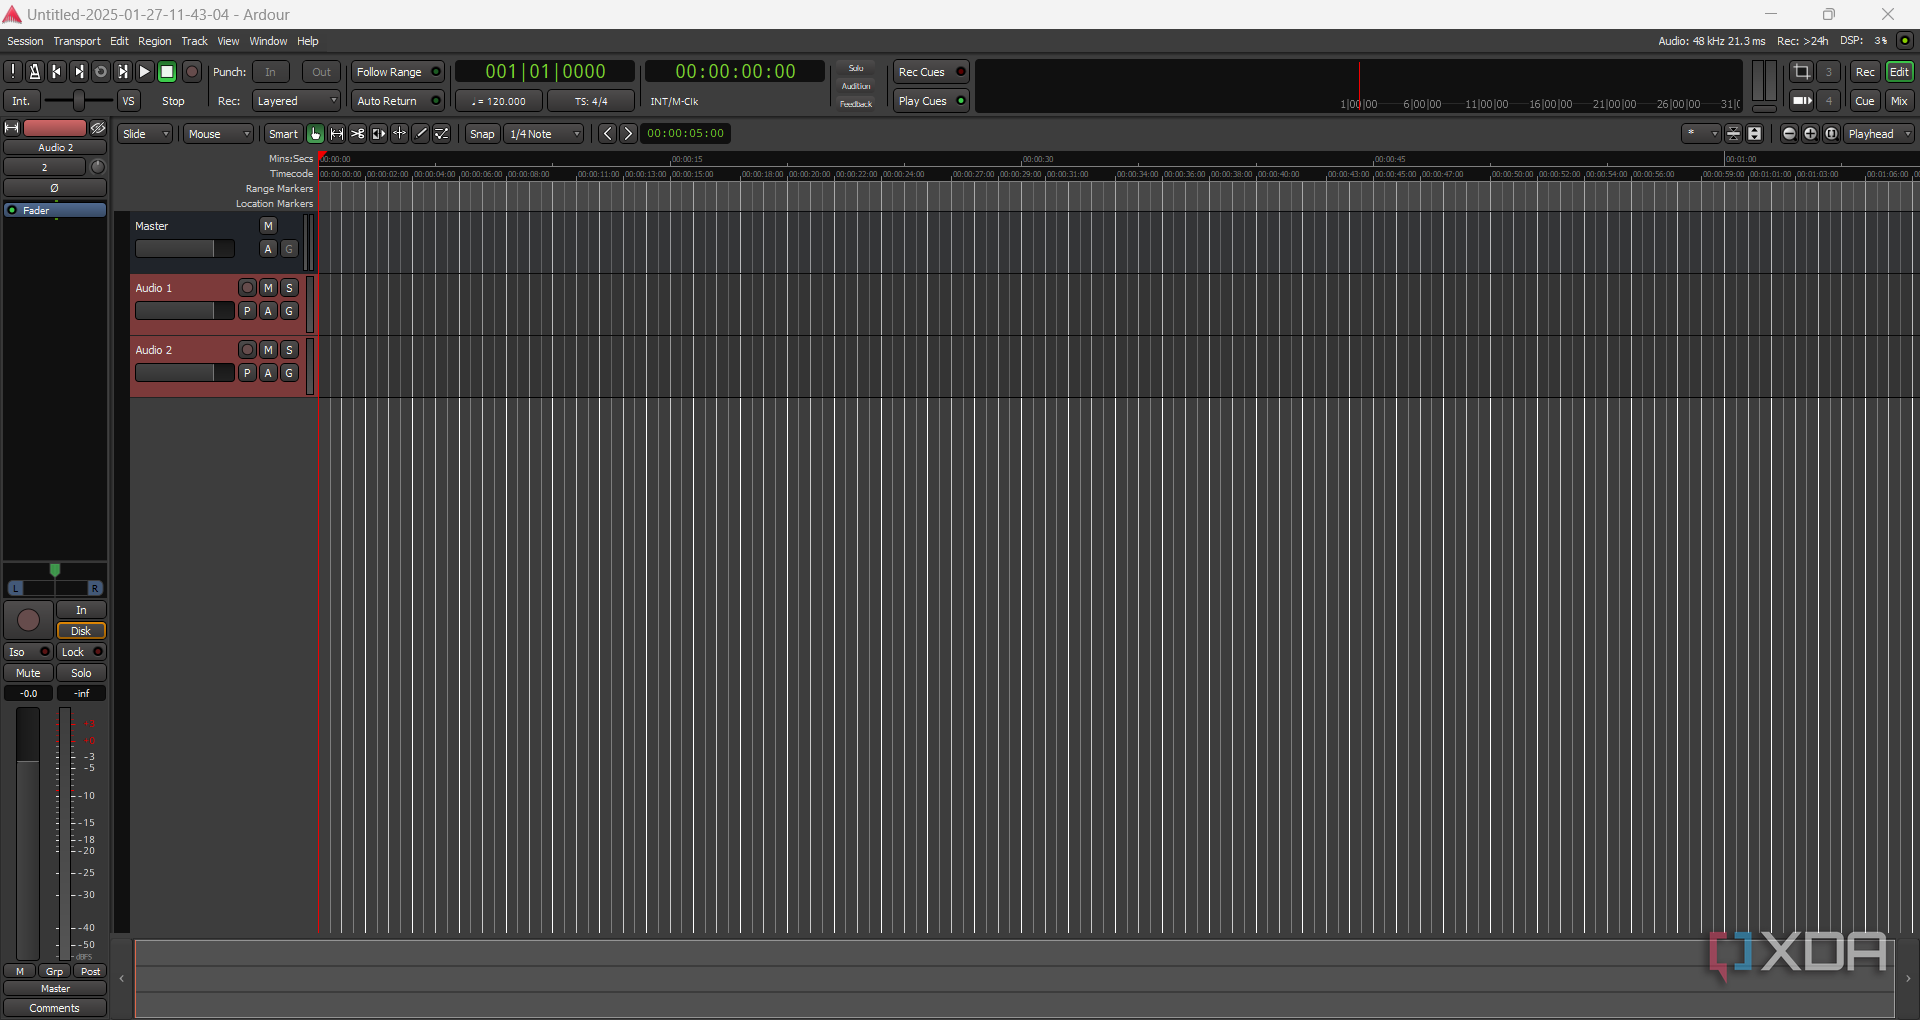
Task: Go to session end icon
Action: click(78, 72)
